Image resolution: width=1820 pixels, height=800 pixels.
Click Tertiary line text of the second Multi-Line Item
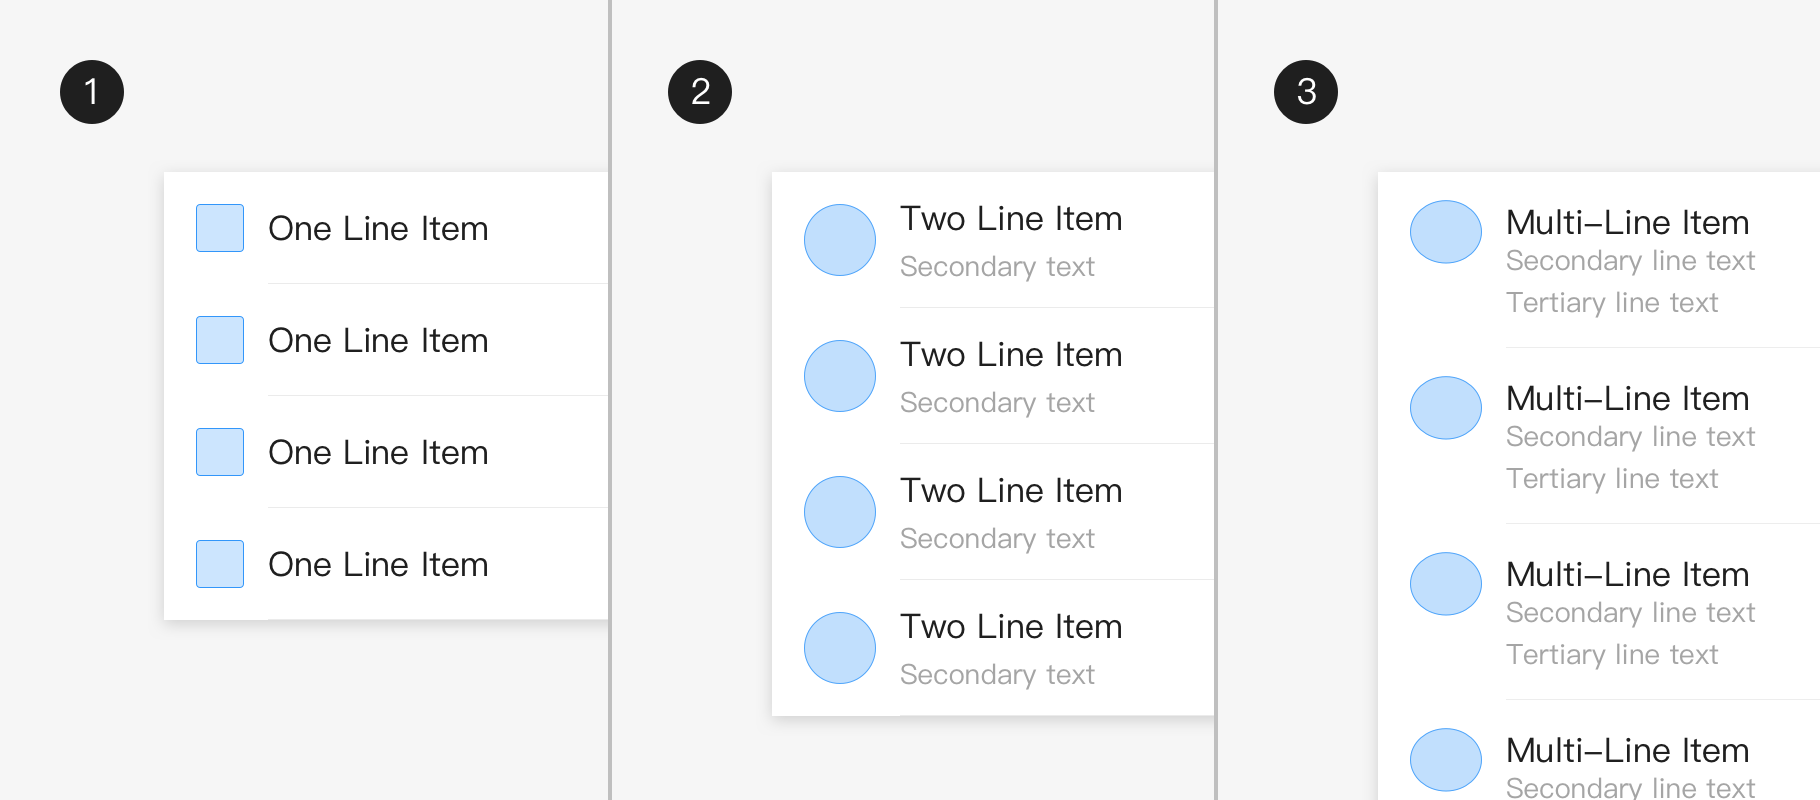[x=1612, y=479]
